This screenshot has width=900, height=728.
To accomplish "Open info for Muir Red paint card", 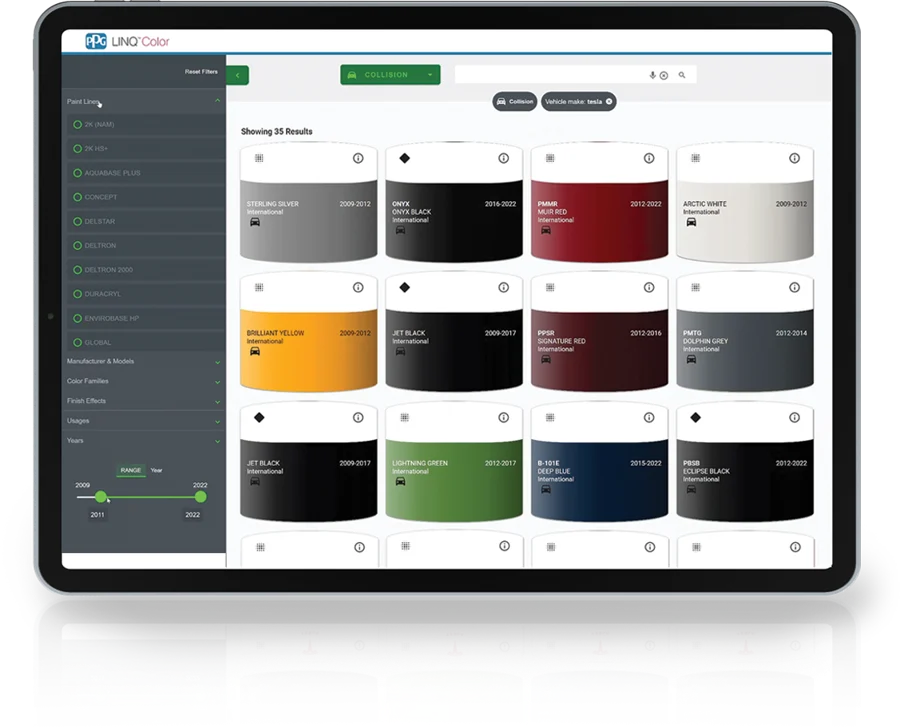I will pyautogui.click(x=649, y=158).
